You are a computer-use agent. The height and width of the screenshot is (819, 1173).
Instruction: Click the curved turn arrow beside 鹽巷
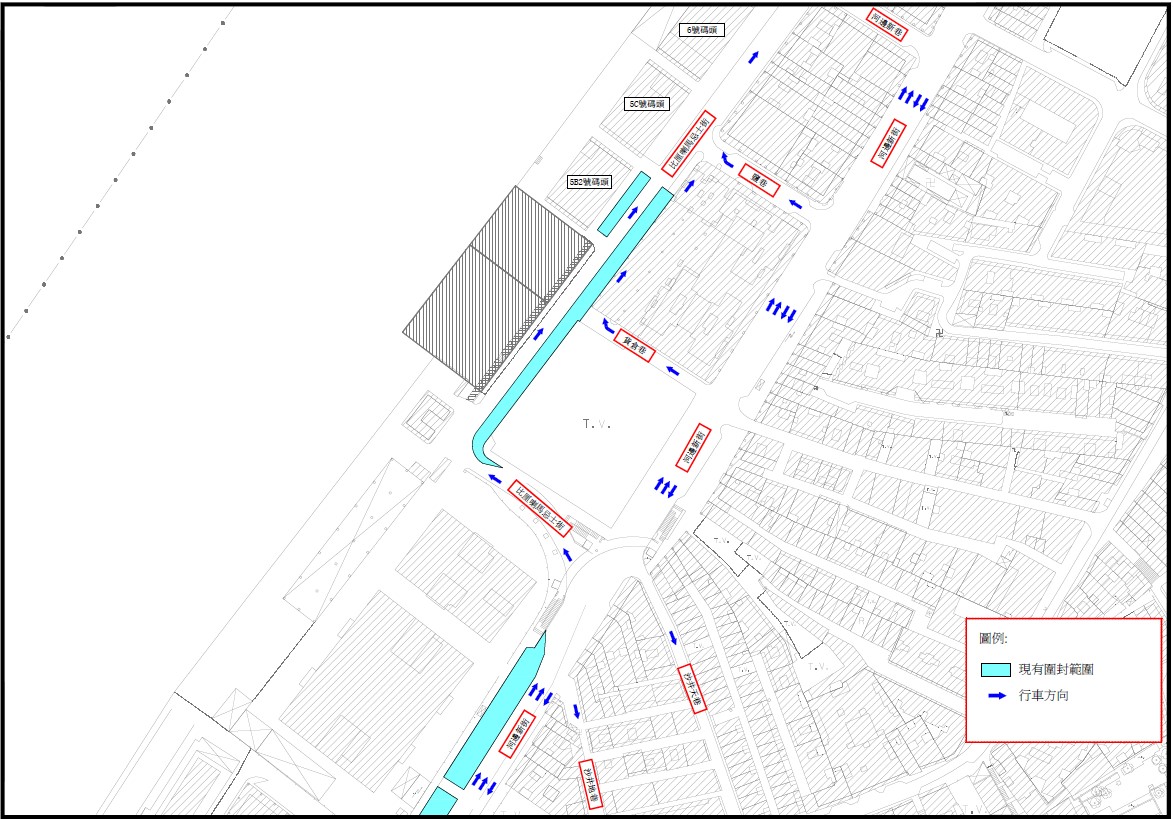tap(725, 161)
